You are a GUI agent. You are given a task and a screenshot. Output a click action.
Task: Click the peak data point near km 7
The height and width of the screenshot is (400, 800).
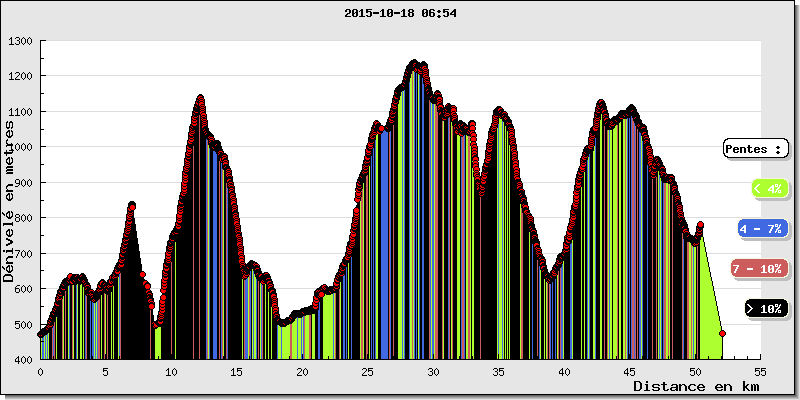(x=132, y=205)
